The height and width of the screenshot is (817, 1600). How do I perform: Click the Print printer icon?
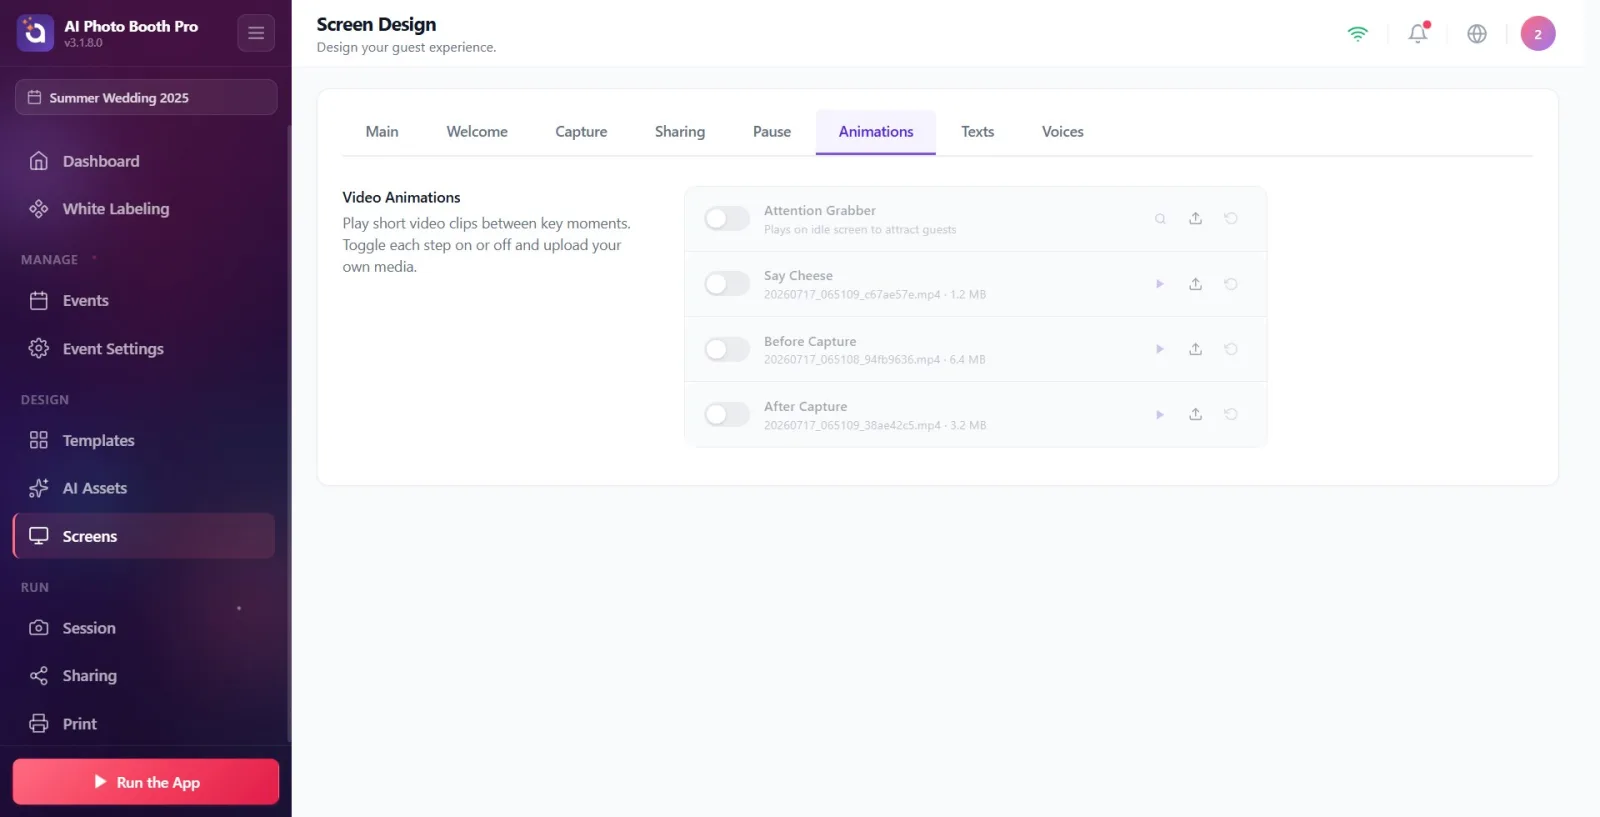(39, 724)
